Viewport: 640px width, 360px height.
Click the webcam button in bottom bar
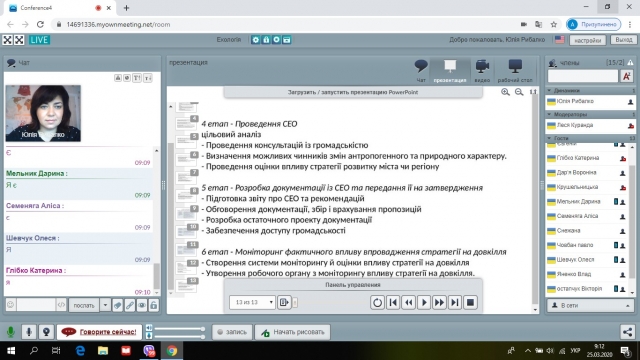[46, 332]
